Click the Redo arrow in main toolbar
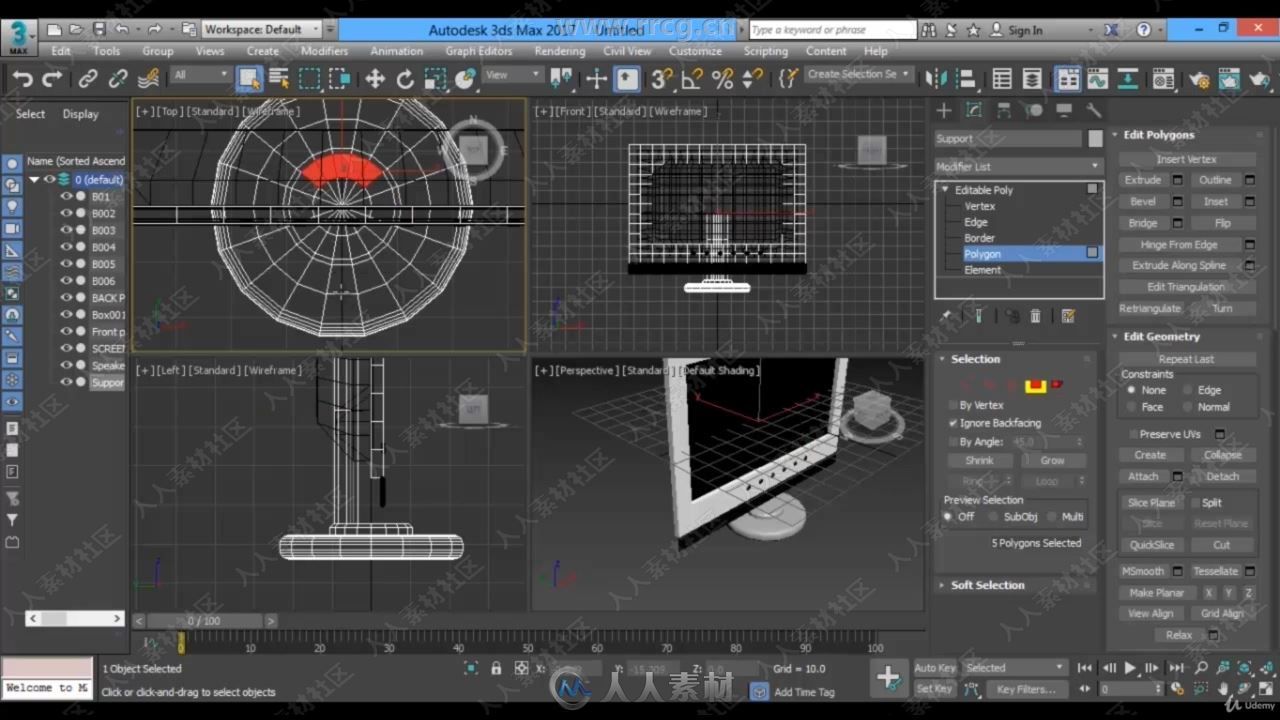The height and width of the screenshot is (720, 1280). point(52,78)
